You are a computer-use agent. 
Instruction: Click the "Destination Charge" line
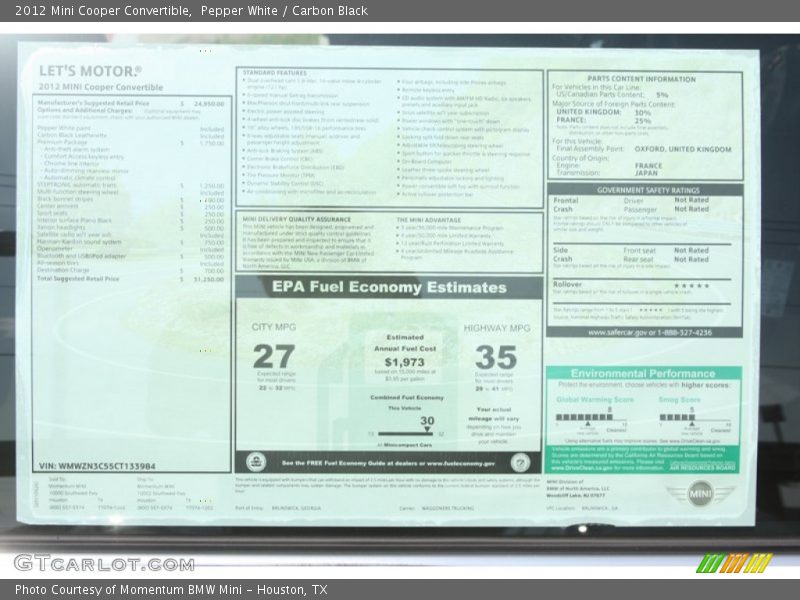click(63, 270)
